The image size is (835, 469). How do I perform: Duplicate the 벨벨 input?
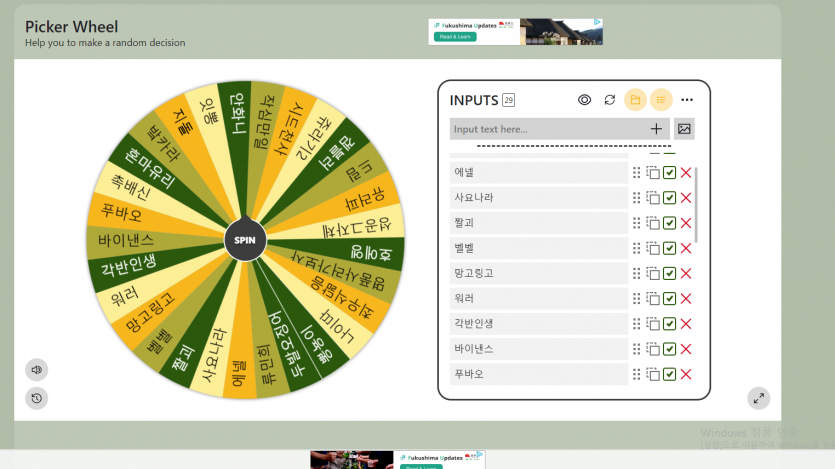tap(653, 248)
